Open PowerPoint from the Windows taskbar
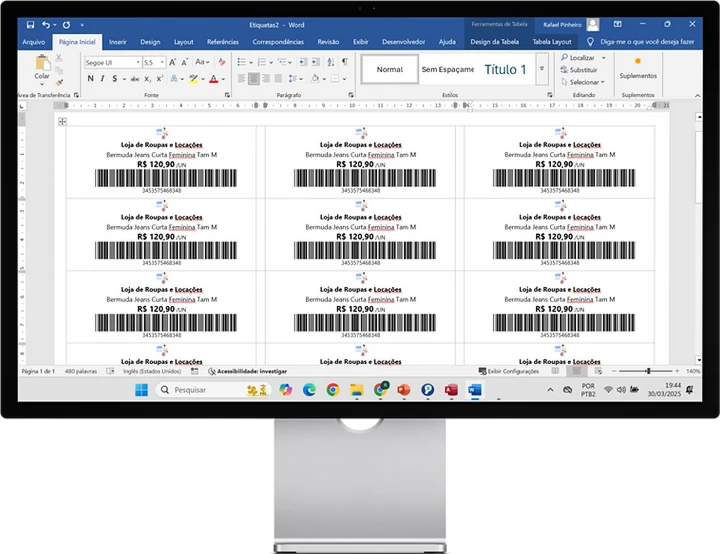 coord(404,389)
